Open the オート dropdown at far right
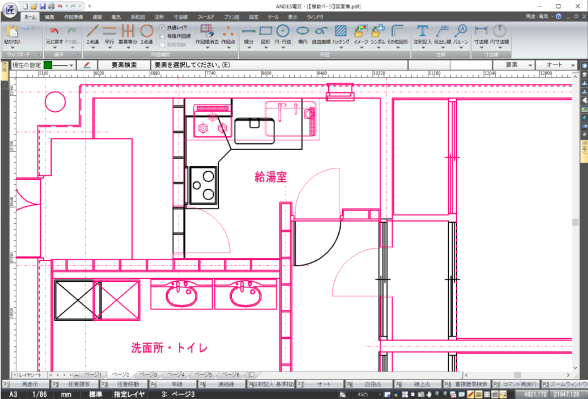Image resolution: width=588 pixels, height=399 pixels. pos(556,65)
